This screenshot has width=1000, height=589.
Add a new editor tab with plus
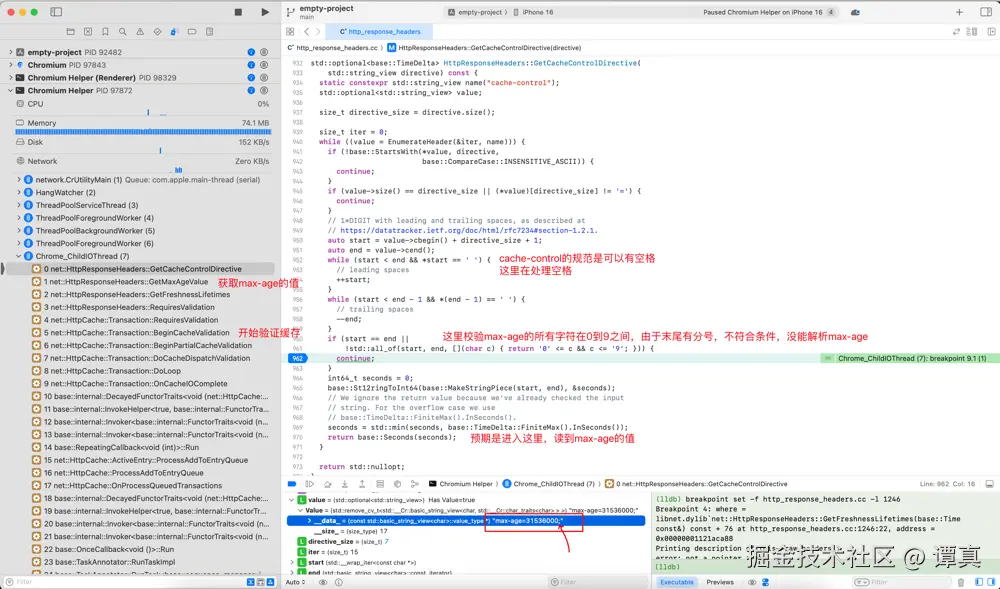[x=959, y=12]
